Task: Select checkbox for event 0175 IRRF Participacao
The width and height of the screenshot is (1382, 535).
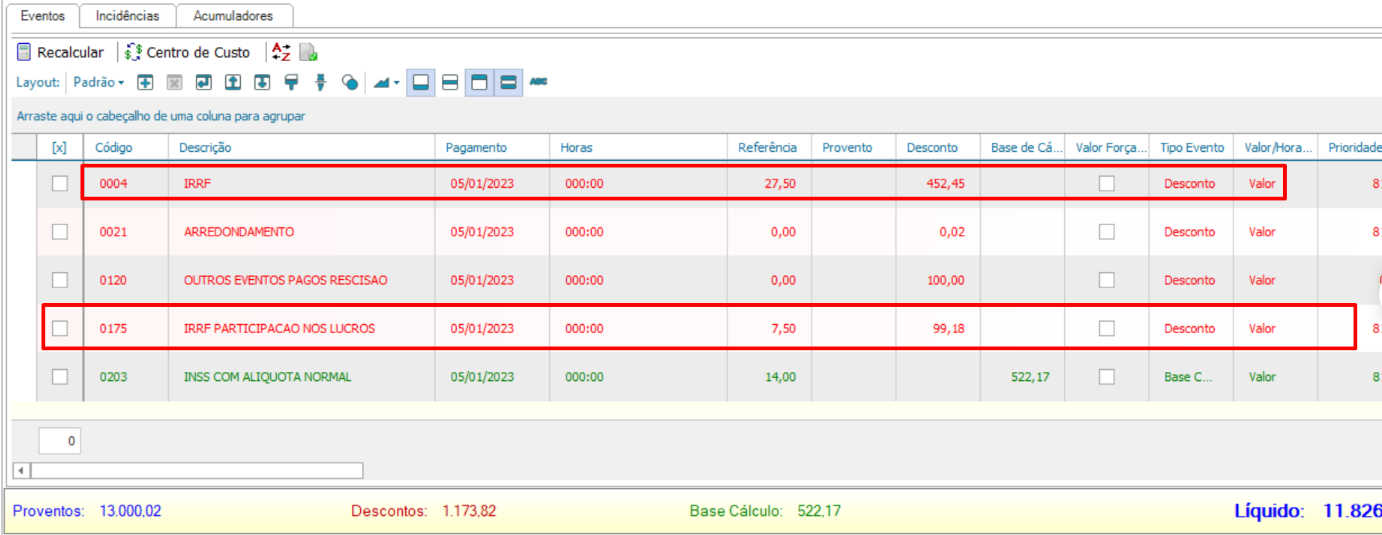Action: tap(60, 328)
